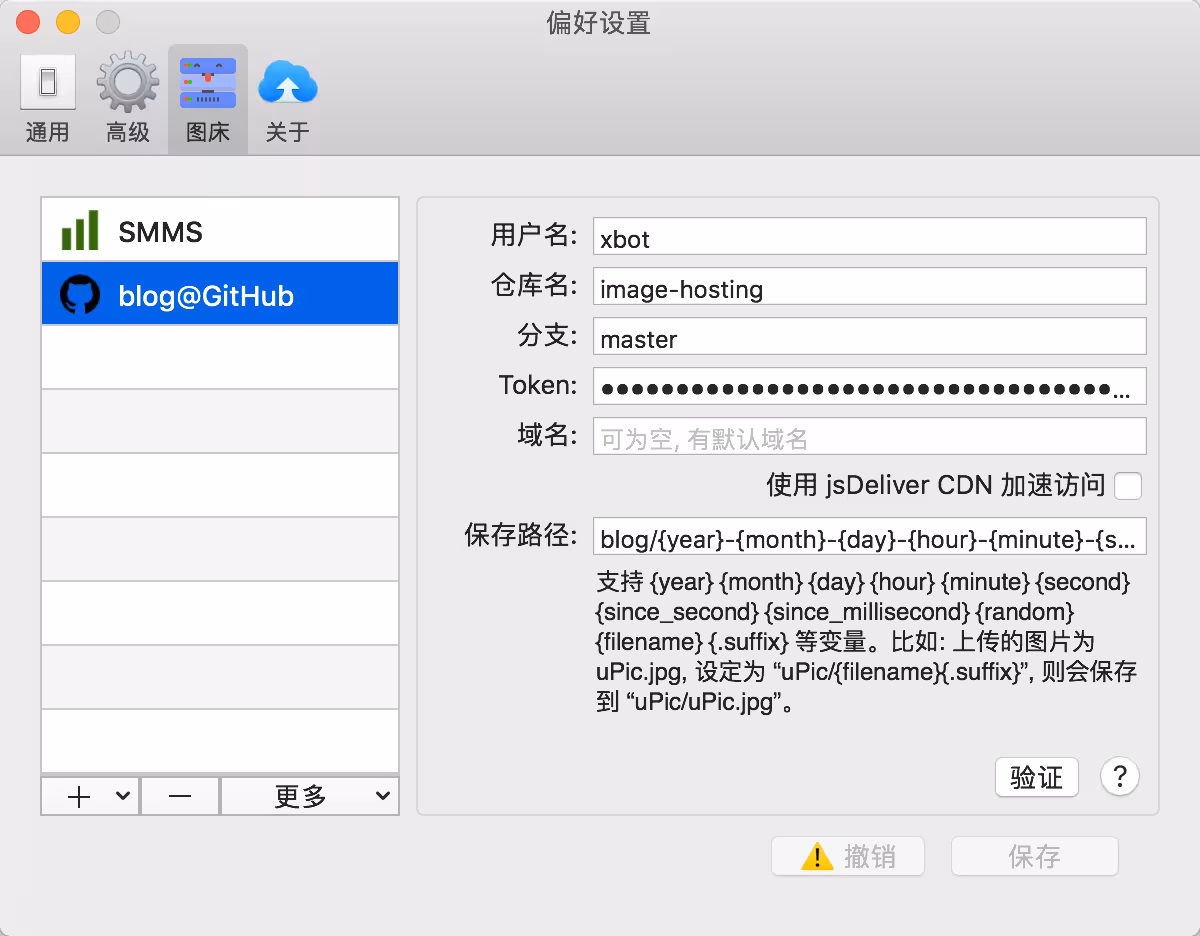Click the 保存 save button
Image resolution: width=1200 pixels, height=936 pixels.
pyautogui.click(x=1034, y=857)
